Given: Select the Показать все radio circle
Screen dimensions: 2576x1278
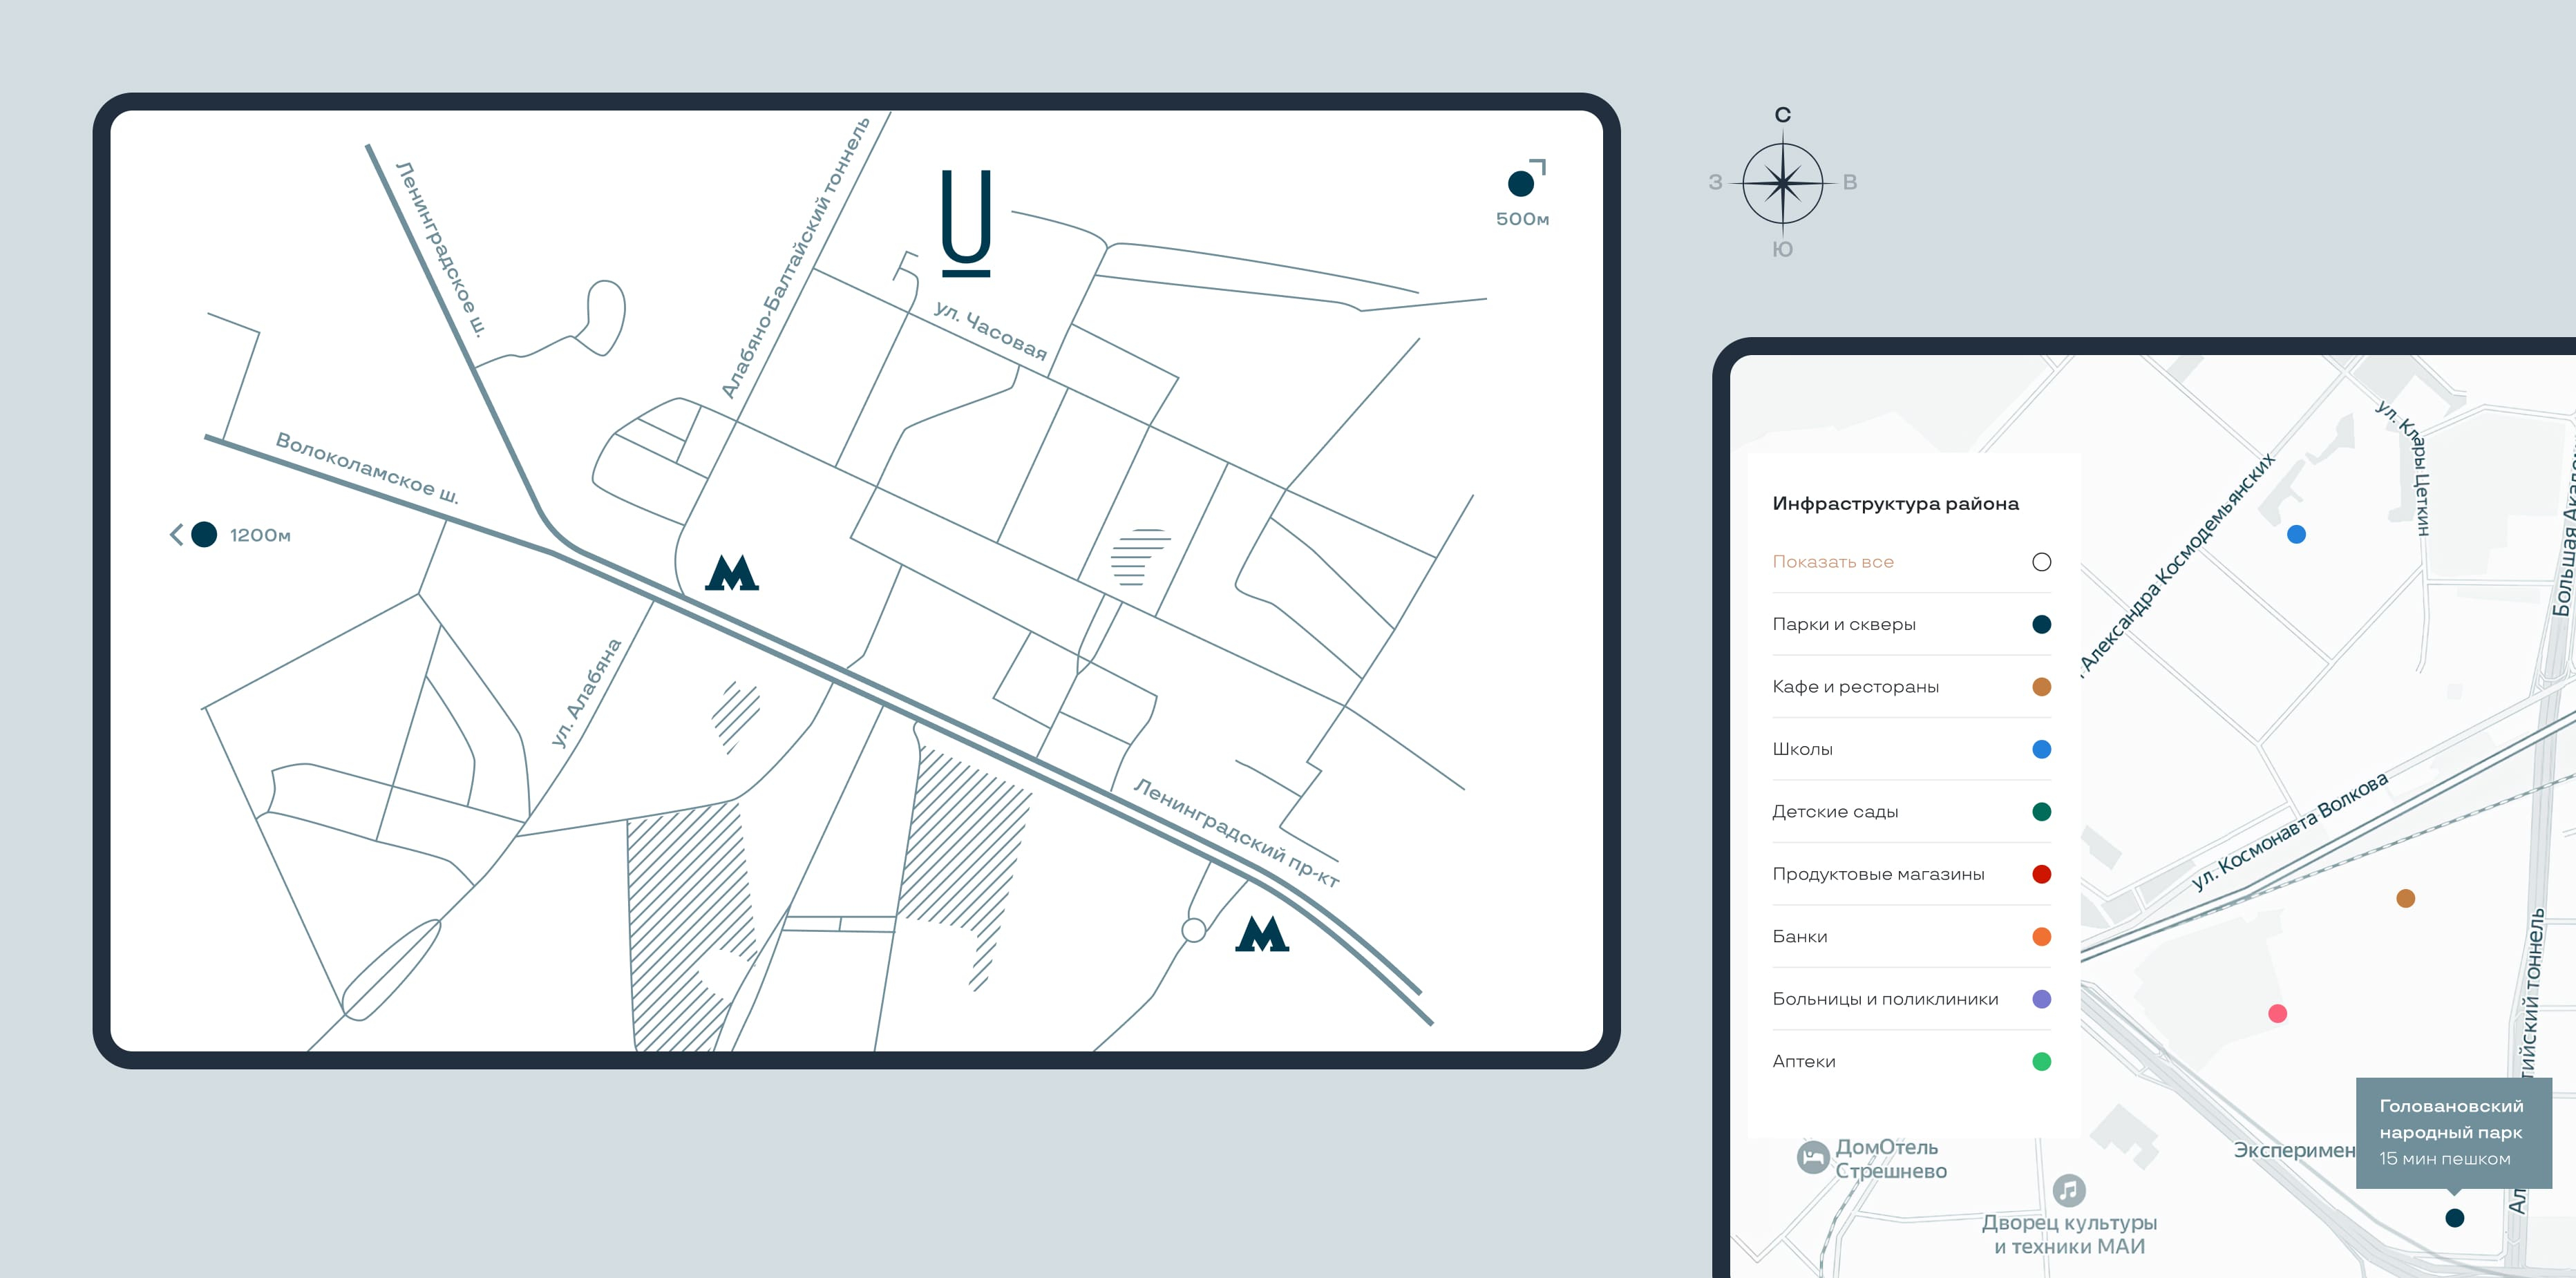Looking at the screenshot, I should point(2041,562).
